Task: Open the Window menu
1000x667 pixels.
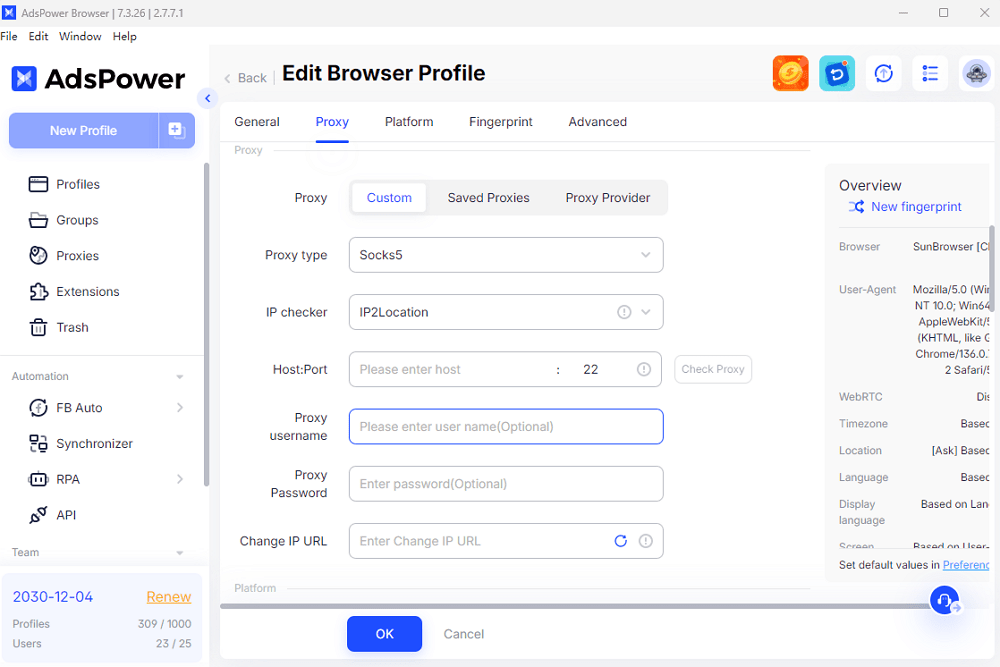Action: click(x=80, y=36)
